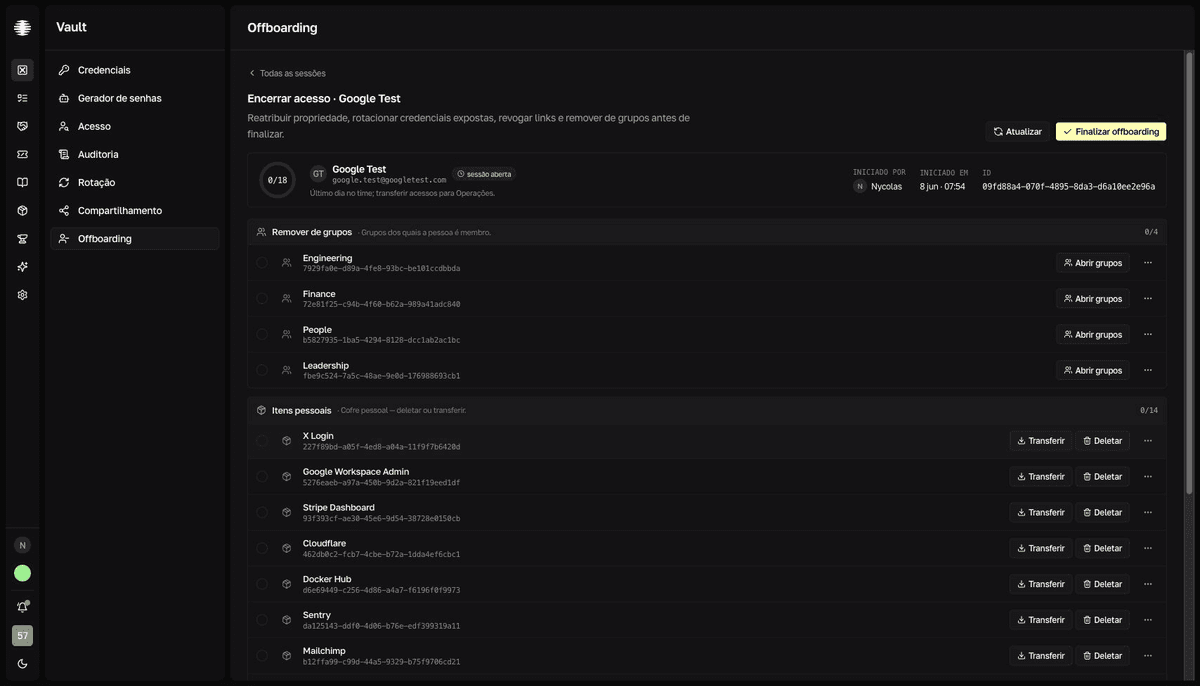Open Rotação in the Vault menu
This screenshot has width=1200, height=686.
pyautogui.click(x=135, y=182)
